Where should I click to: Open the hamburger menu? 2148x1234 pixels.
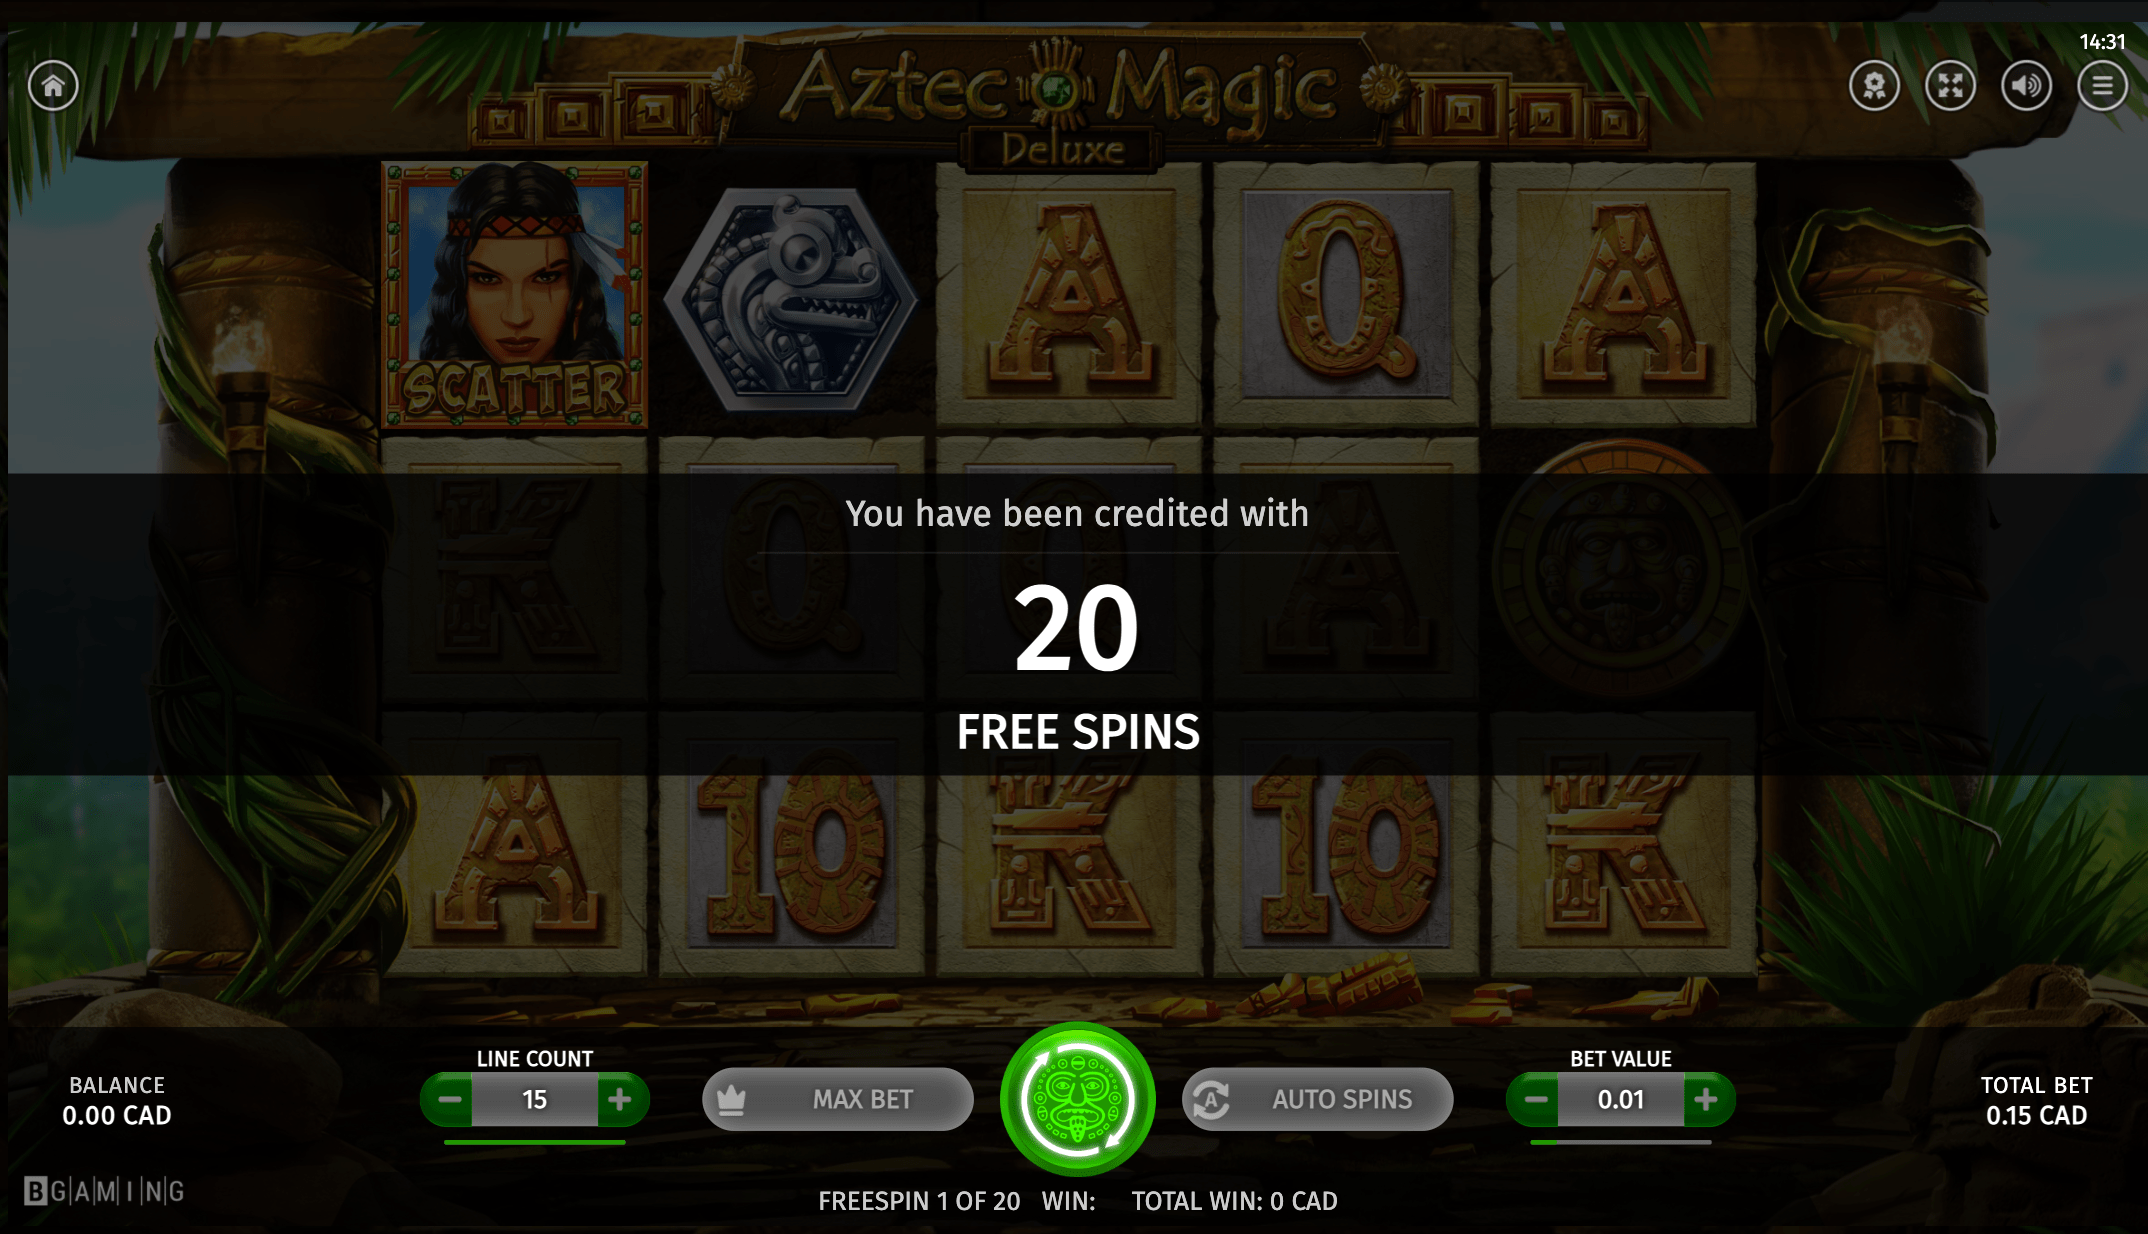2102,86
